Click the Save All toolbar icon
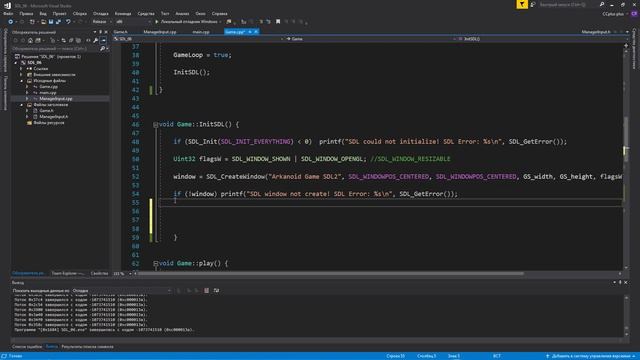Screen dimensions: 640x360 tap(58, 22)
